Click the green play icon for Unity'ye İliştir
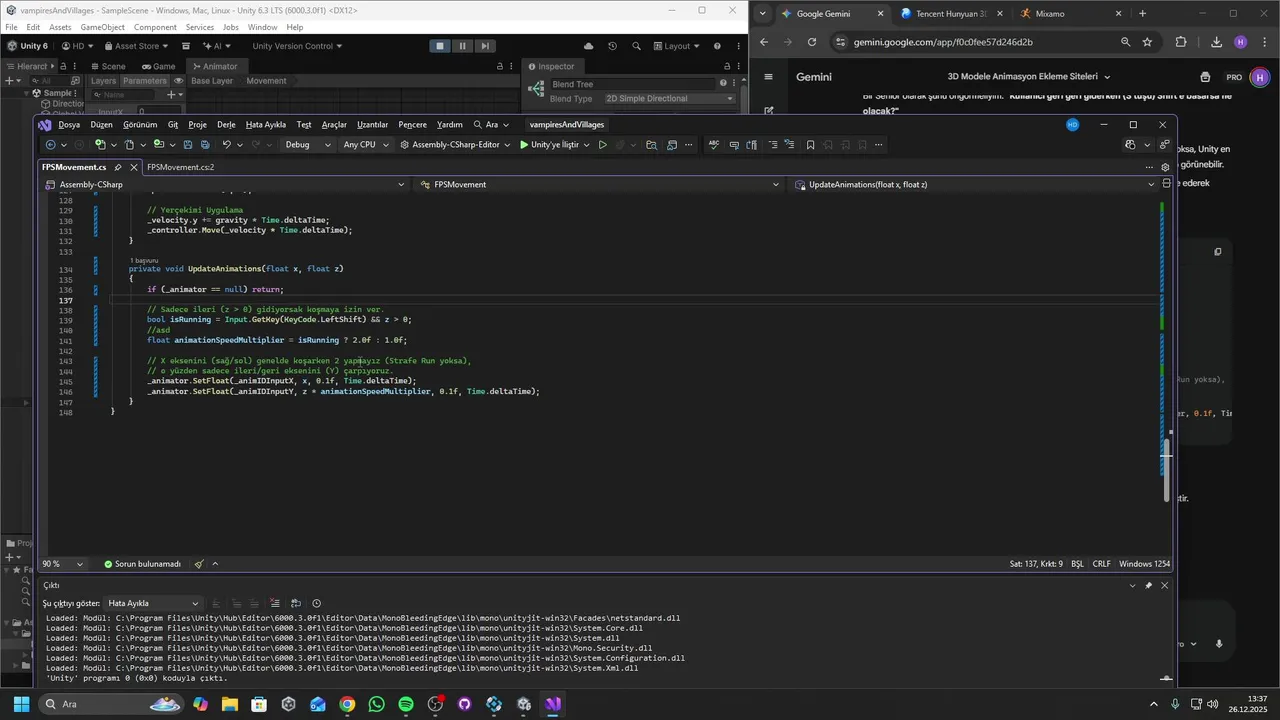 coord(524,145)
